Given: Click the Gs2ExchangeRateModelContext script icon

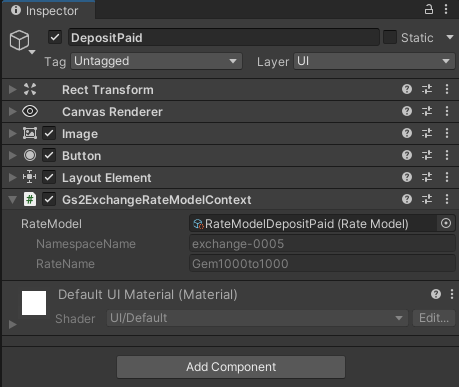Looking at the screenshot, I should (x=30, y=199).
